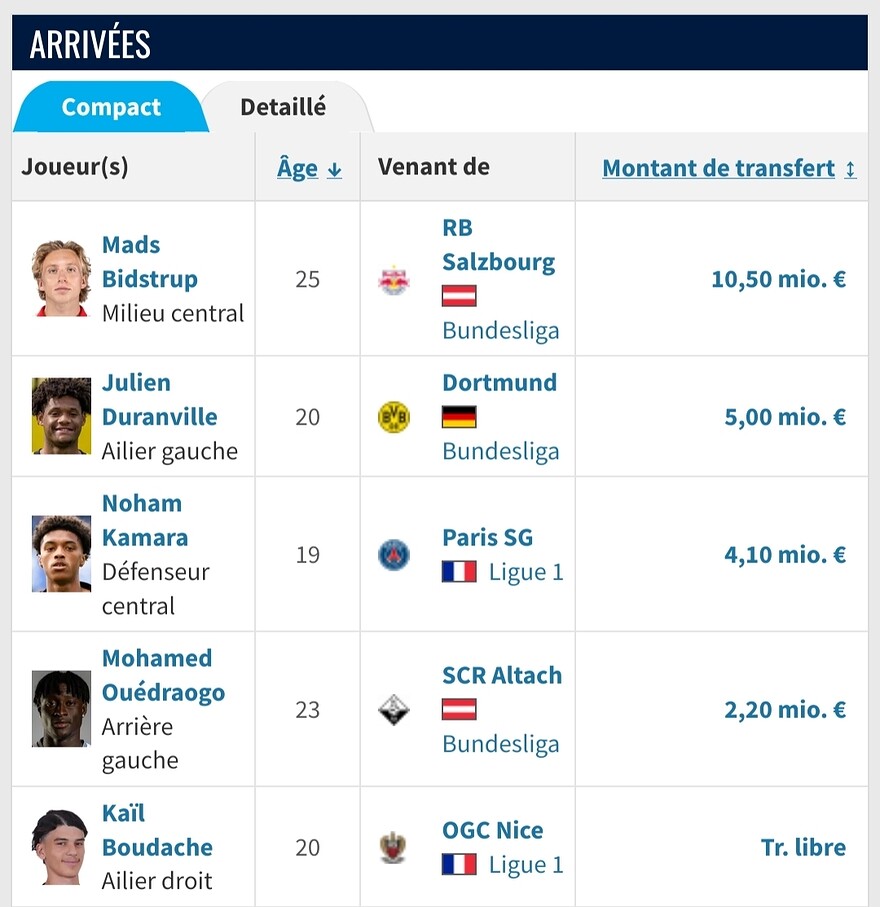Click the Borussia Dortmund club crest icon

tap(394, 417)
